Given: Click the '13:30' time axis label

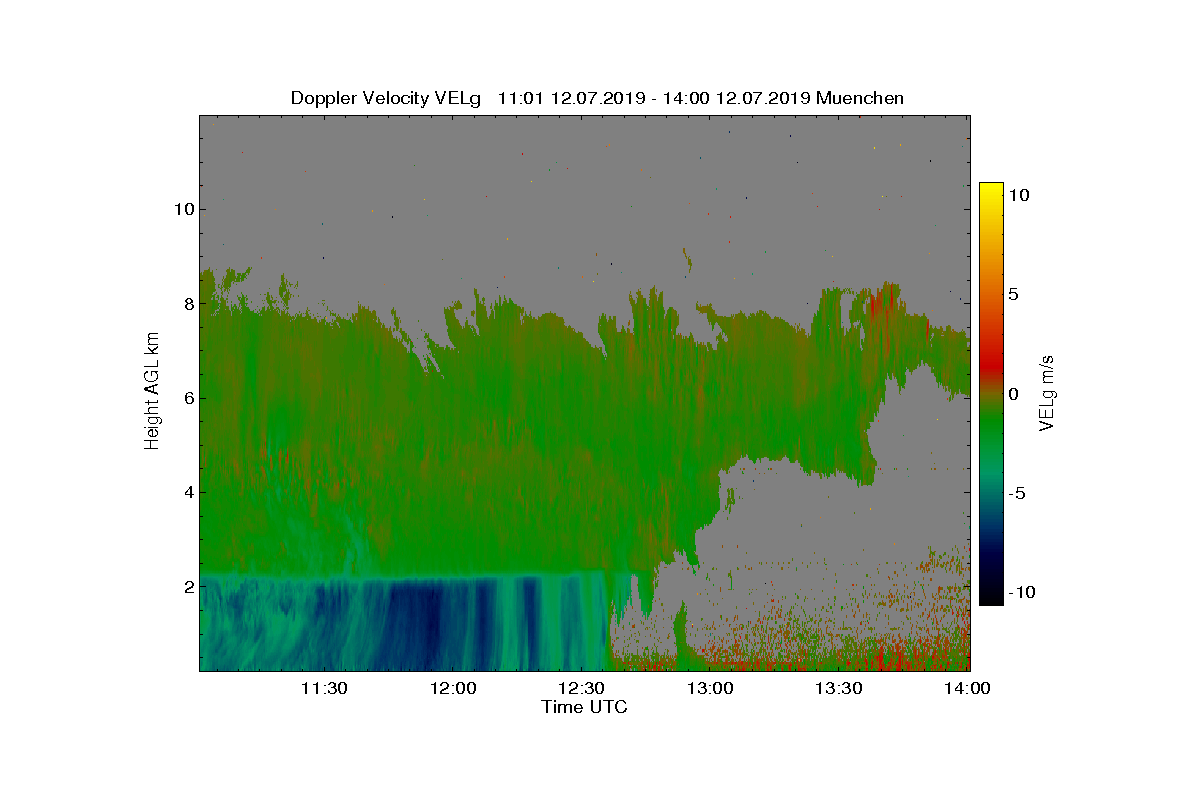Looking at the screenshot, I should [x=840, y=688].
